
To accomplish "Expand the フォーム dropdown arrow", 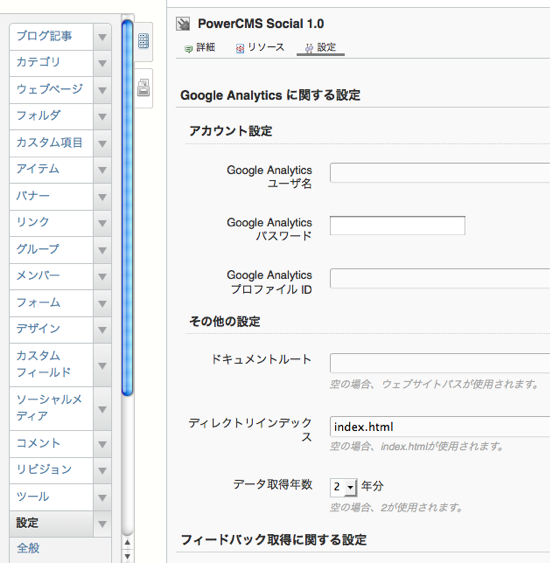I will (102, 303).
